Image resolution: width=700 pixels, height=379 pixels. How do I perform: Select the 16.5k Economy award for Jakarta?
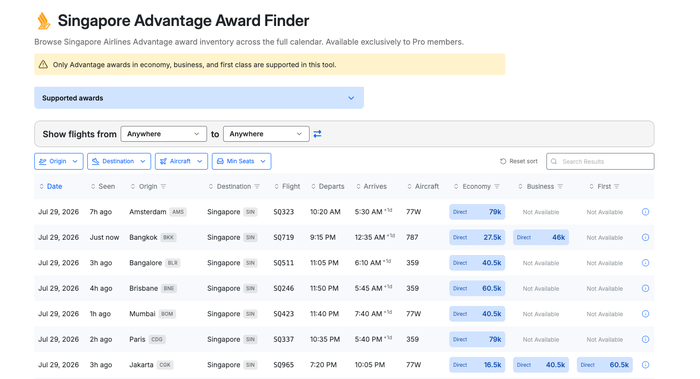(477, 365)
